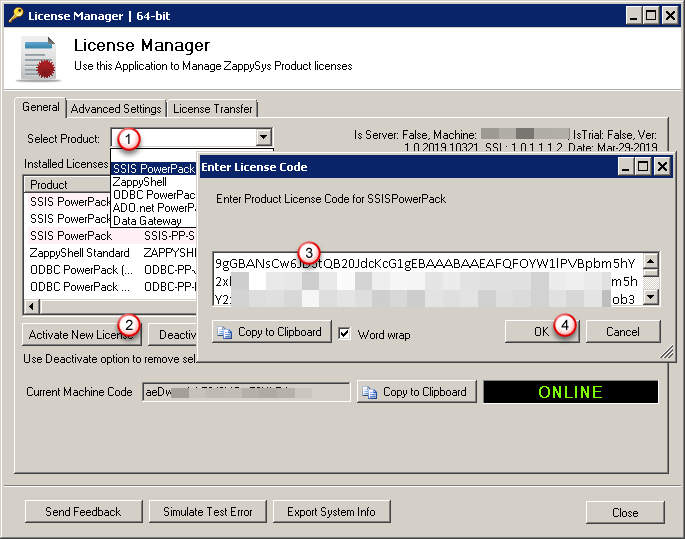Close the Enter License Code dialog
This screenshot has height=539, width=685.
click(662, 167)
